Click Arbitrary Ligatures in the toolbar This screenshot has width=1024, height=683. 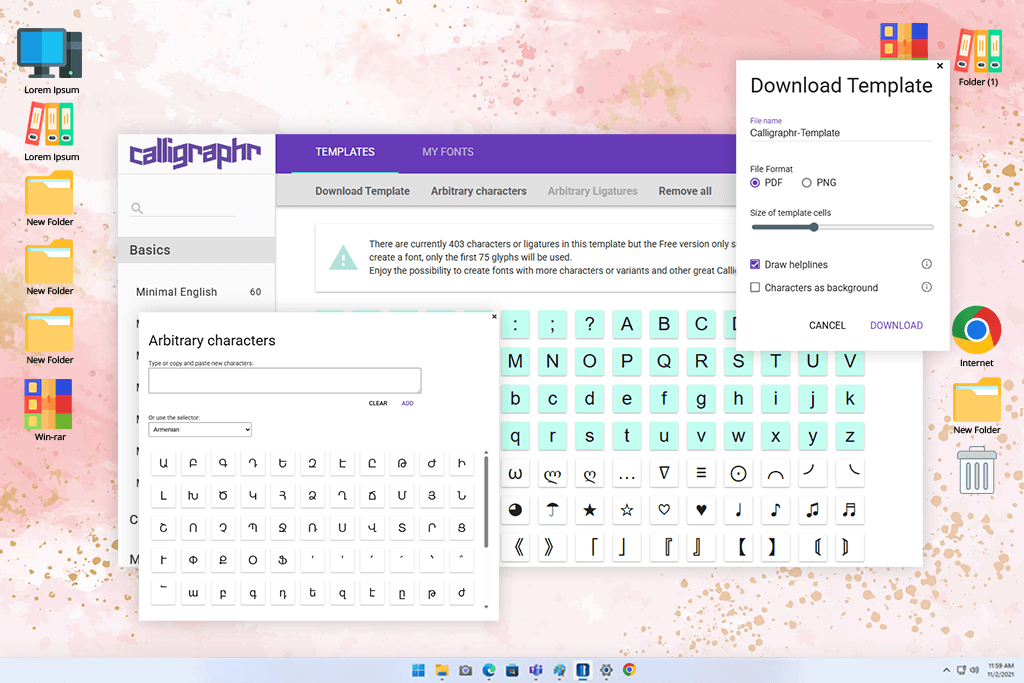(x=592, y=191)
